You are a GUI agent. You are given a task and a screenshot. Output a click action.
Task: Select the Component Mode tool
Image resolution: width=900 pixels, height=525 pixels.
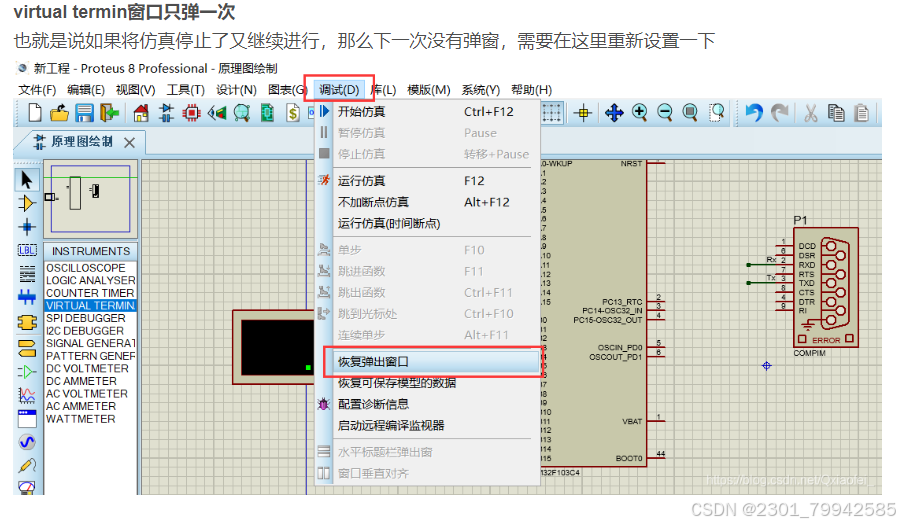tap(26, 203)
